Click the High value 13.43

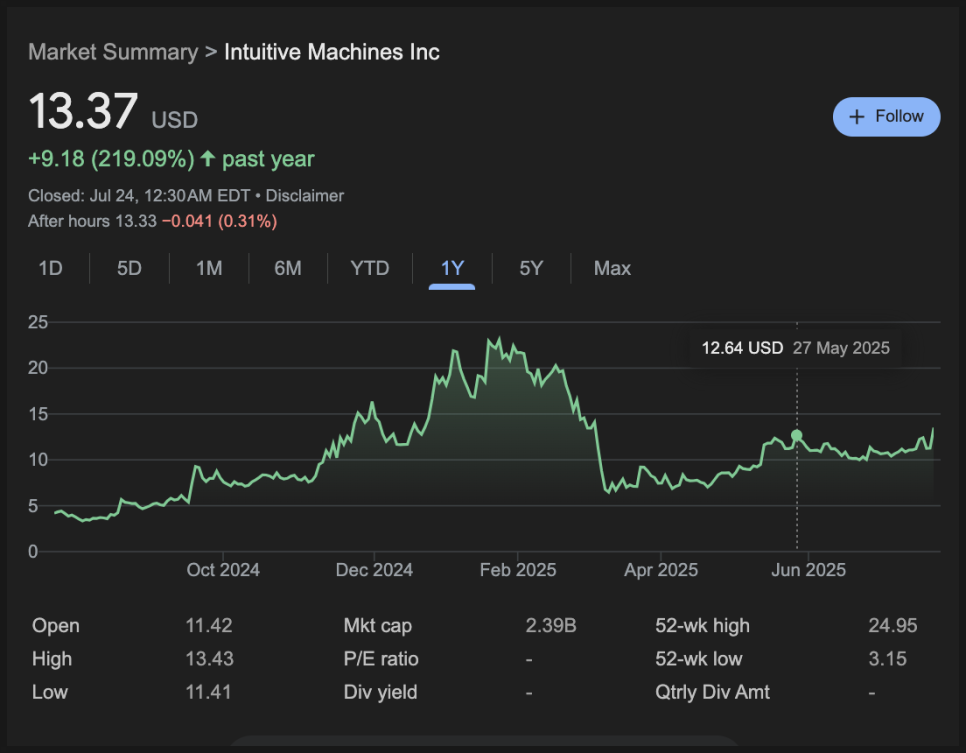(209, 659)
